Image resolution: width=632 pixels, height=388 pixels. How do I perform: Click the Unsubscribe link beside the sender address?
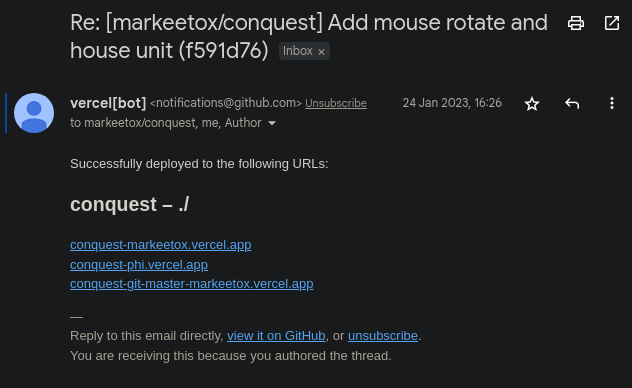[336, 104]
